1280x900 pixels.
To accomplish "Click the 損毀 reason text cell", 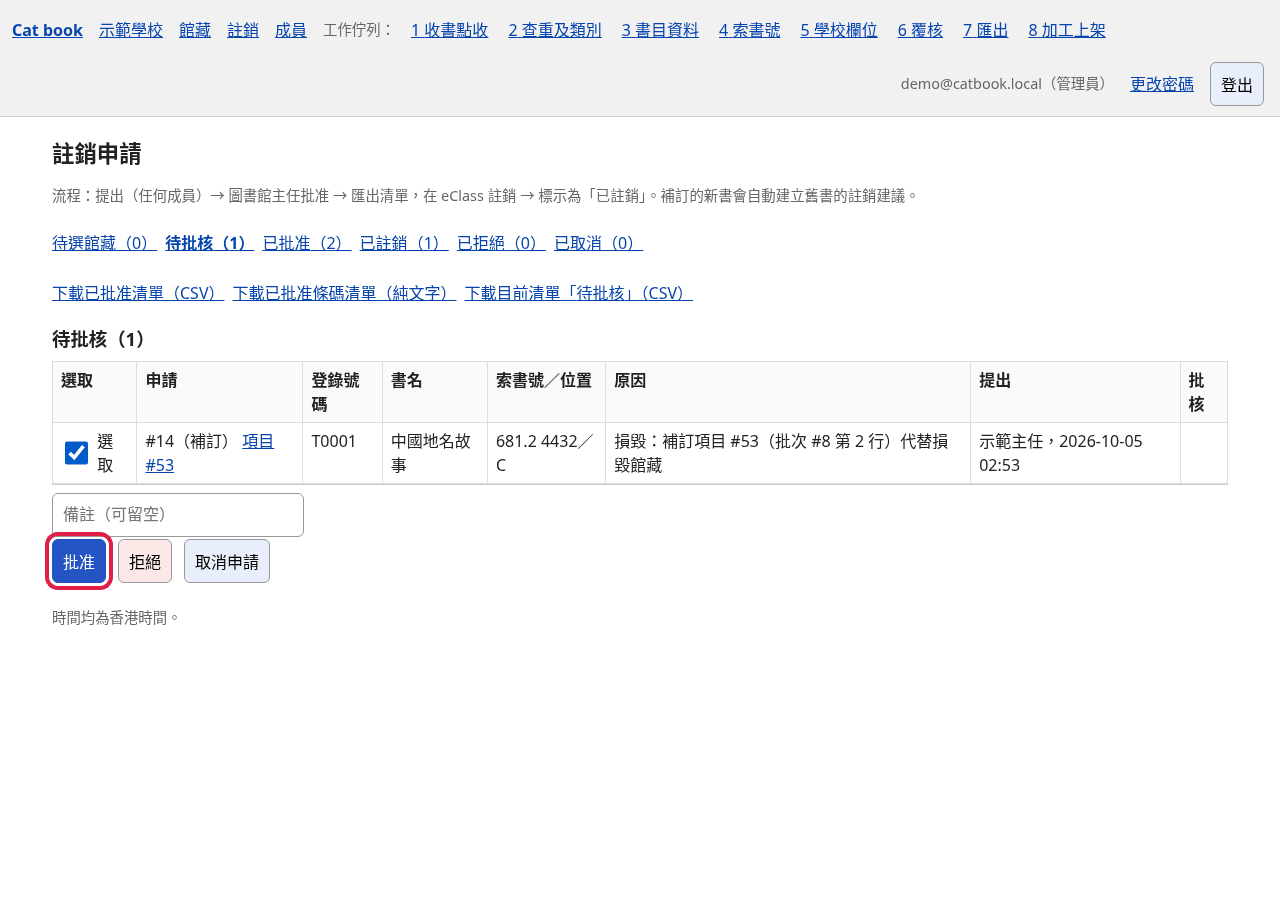I will [788, 453].
